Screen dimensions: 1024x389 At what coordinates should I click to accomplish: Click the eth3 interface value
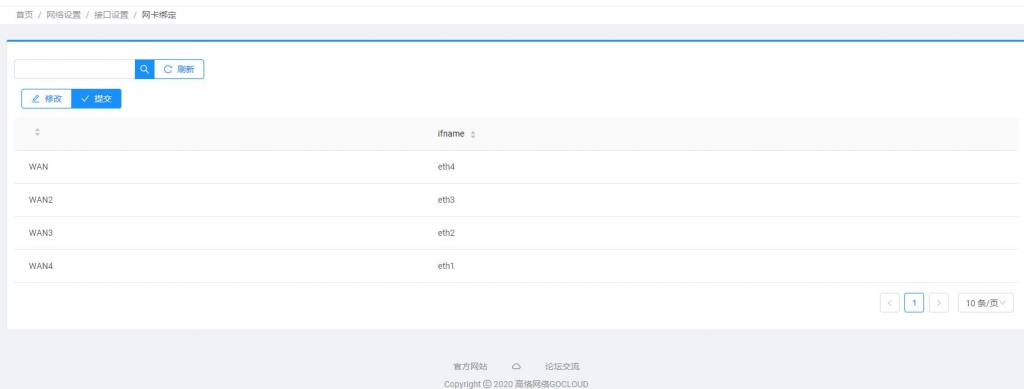(446, 200)
